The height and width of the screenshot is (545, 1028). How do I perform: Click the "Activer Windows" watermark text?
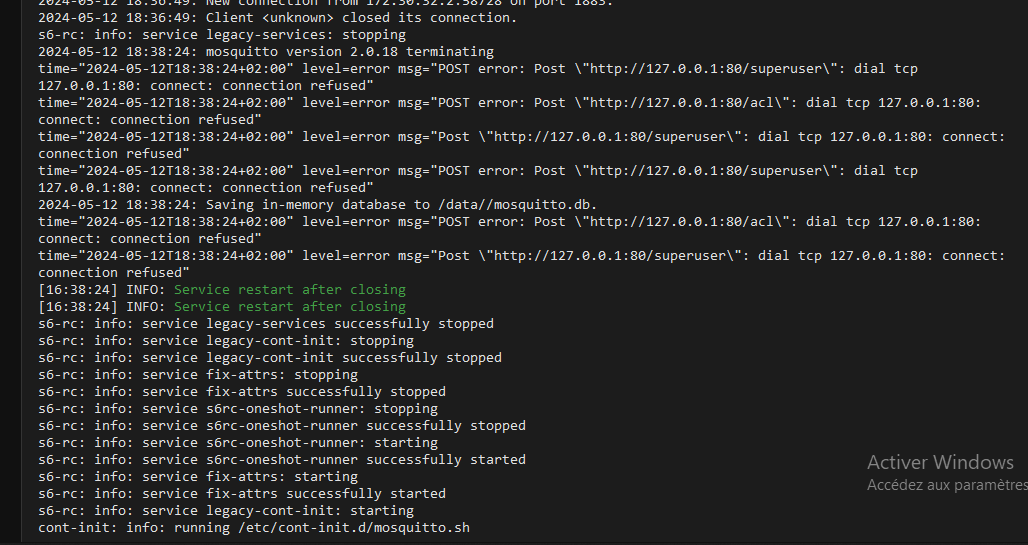click(940, 462)
